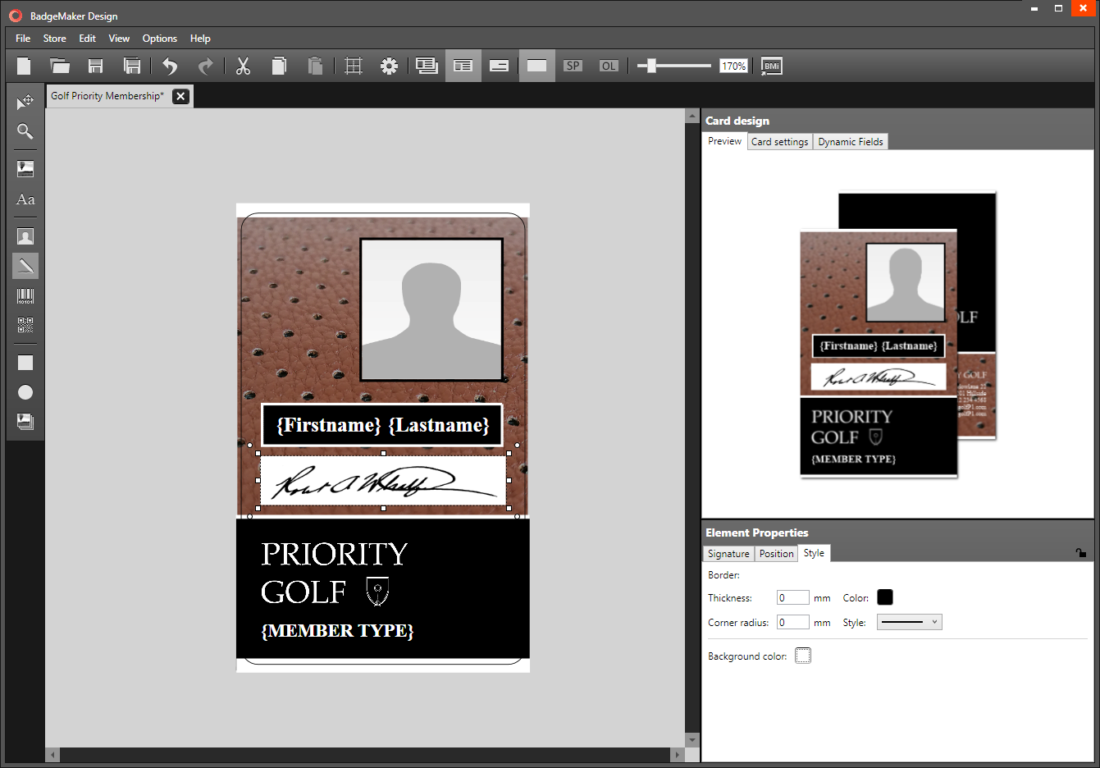Click the Undo arrow button
This screenshot has height=768, width=1100.
coord(169,65)
